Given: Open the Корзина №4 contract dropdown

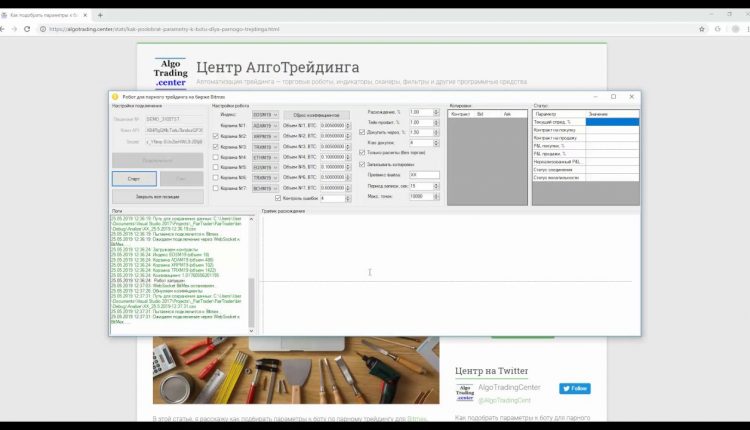Looking at the screenshot, I should pos(265,157).
